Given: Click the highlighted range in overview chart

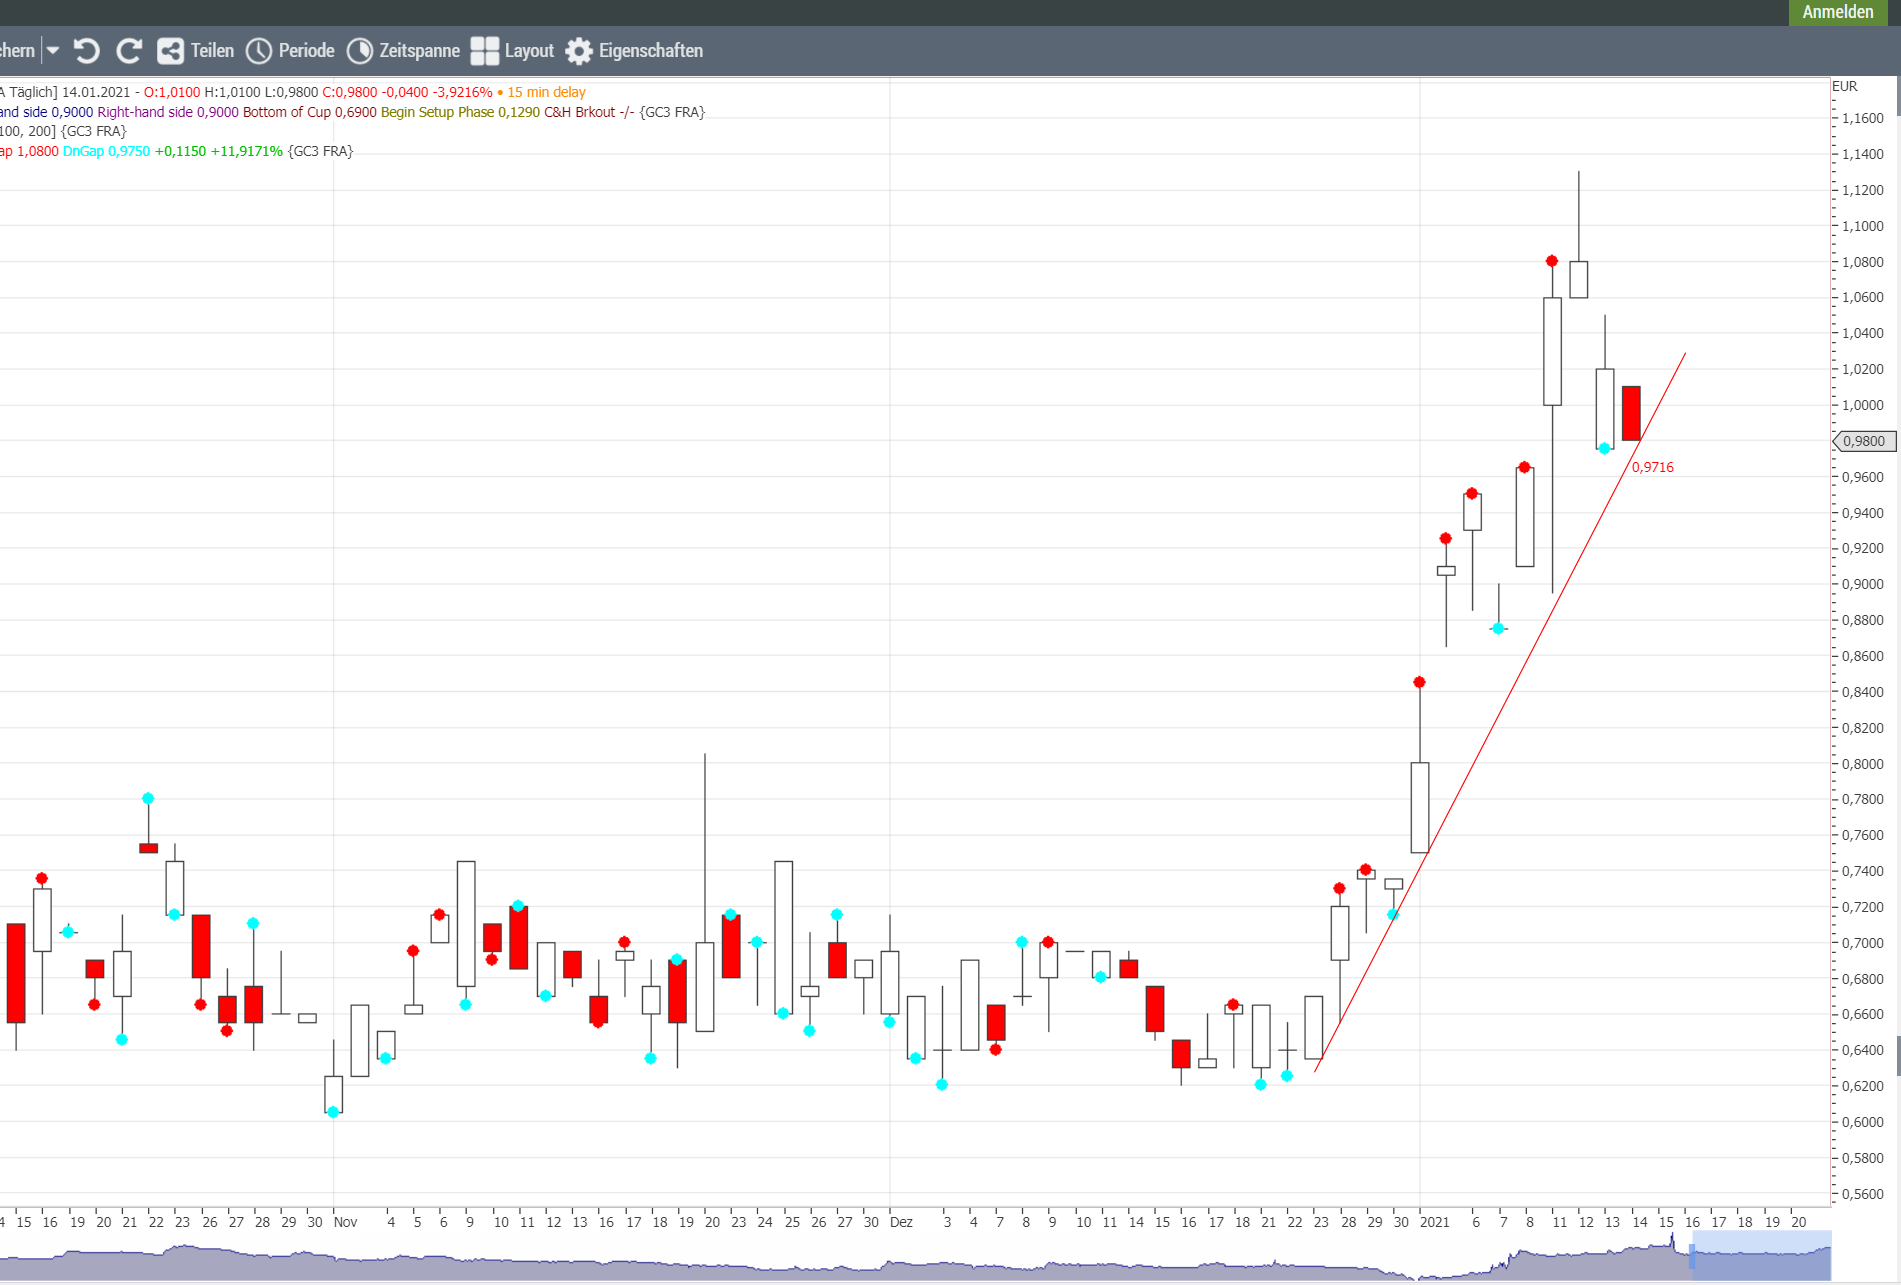Looking at the screenshot, I should [x=1760, y=1255].
